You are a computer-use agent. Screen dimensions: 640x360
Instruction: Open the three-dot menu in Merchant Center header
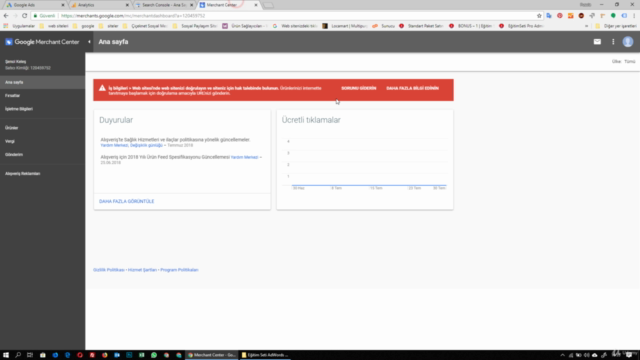(613, 42)
